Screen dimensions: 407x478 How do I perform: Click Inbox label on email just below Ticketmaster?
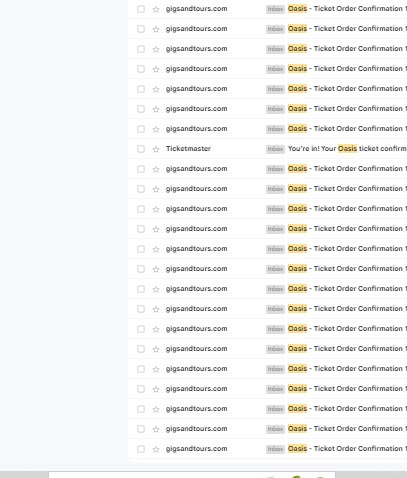click(x=275, y=169)
